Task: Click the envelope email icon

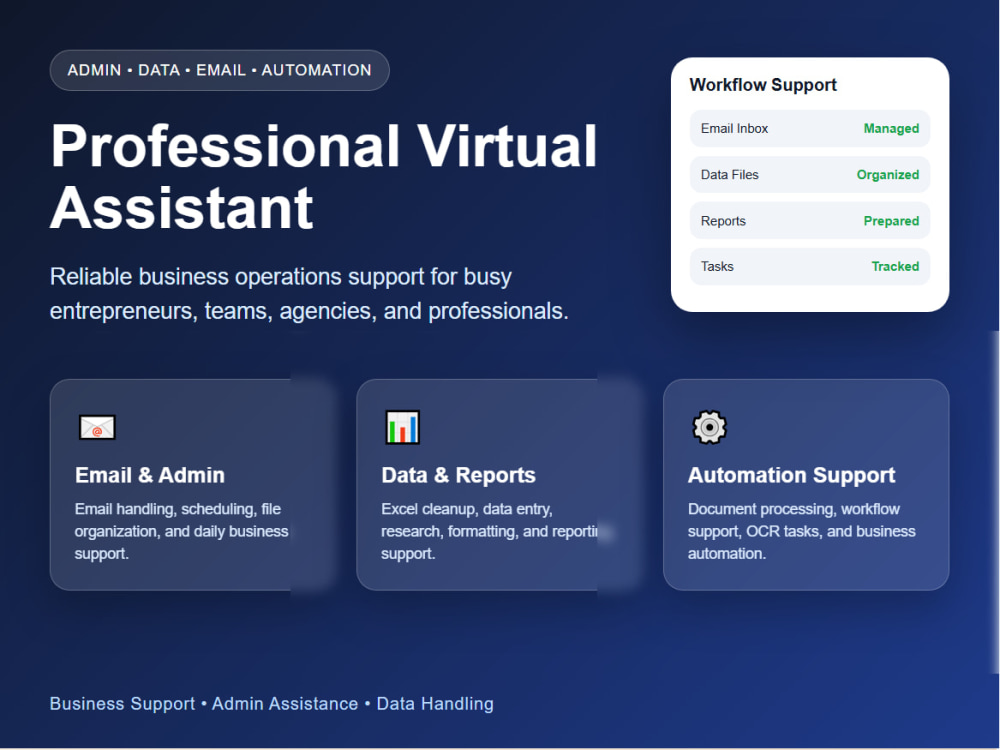Action: 97,427
